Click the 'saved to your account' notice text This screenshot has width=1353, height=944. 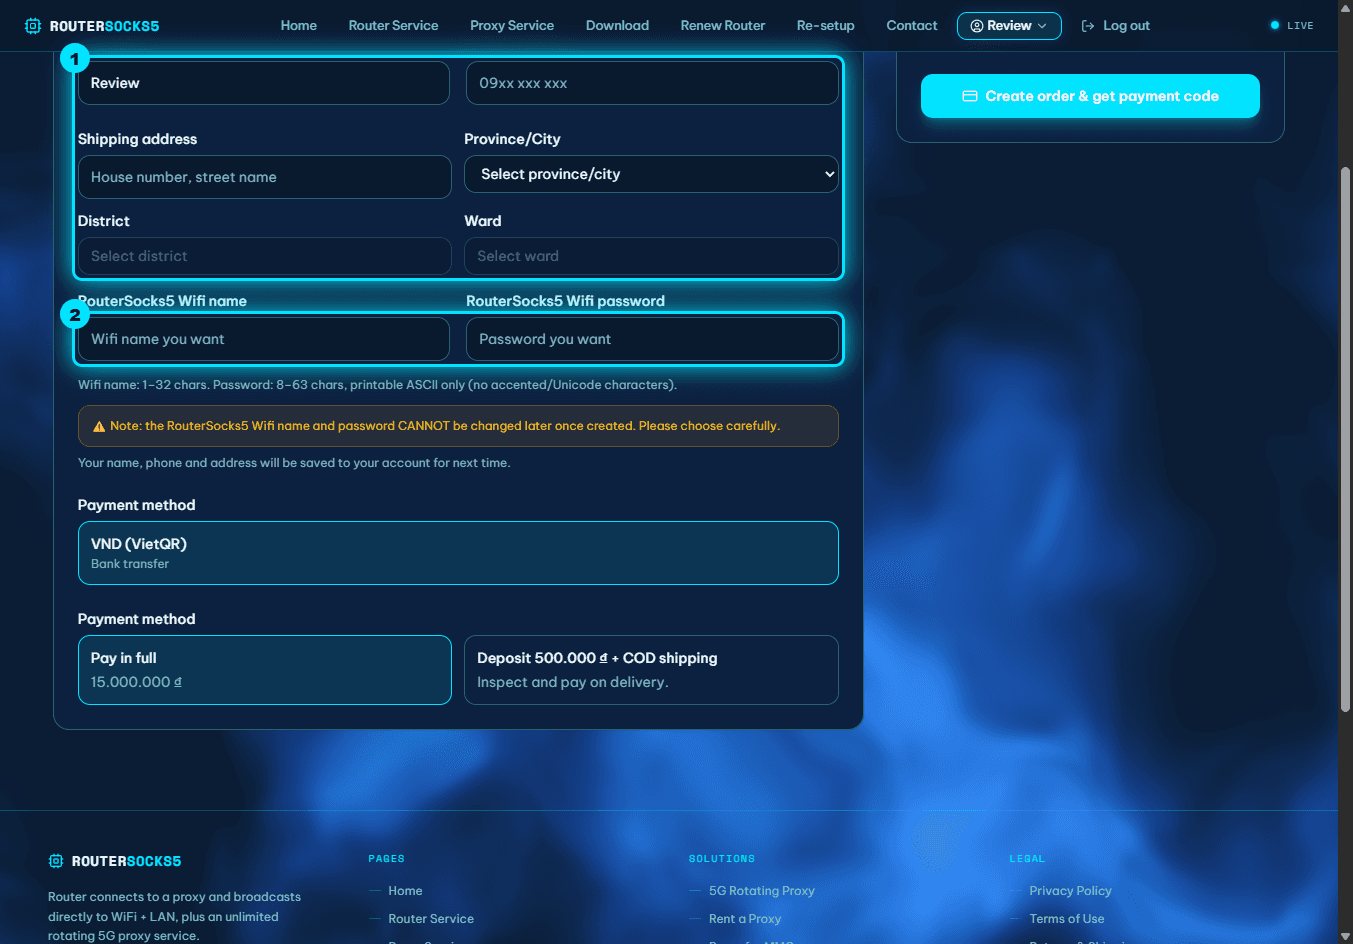pos(294,463)
